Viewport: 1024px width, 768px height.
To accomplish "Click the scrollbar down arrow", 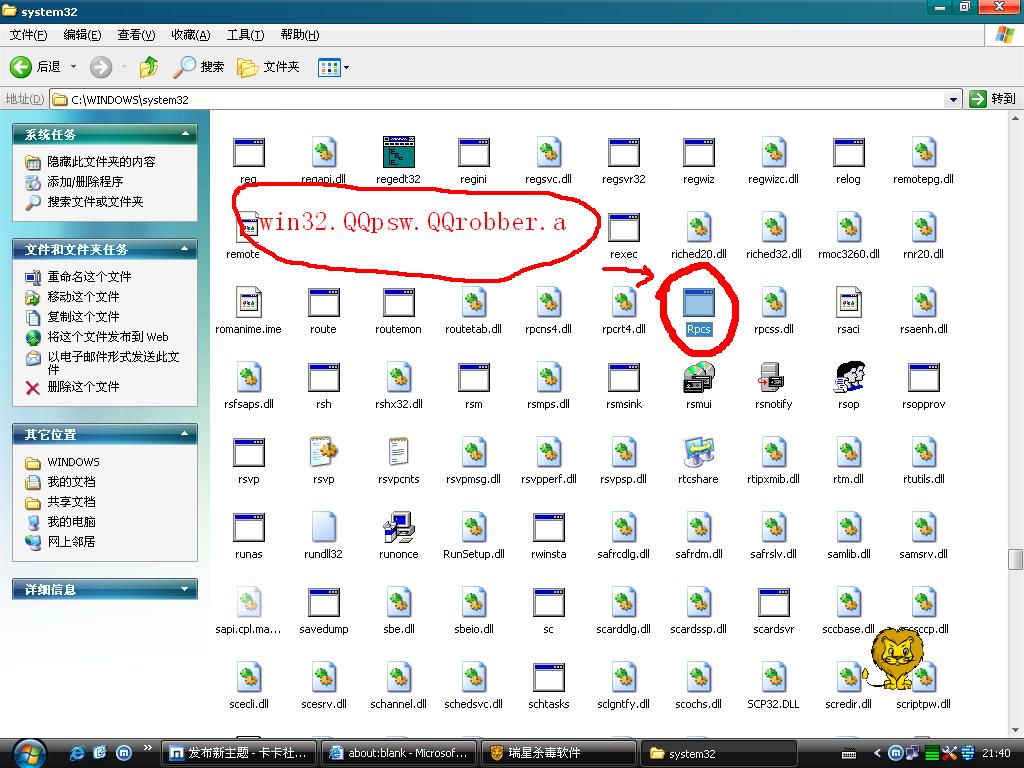I will [1015, 730].
